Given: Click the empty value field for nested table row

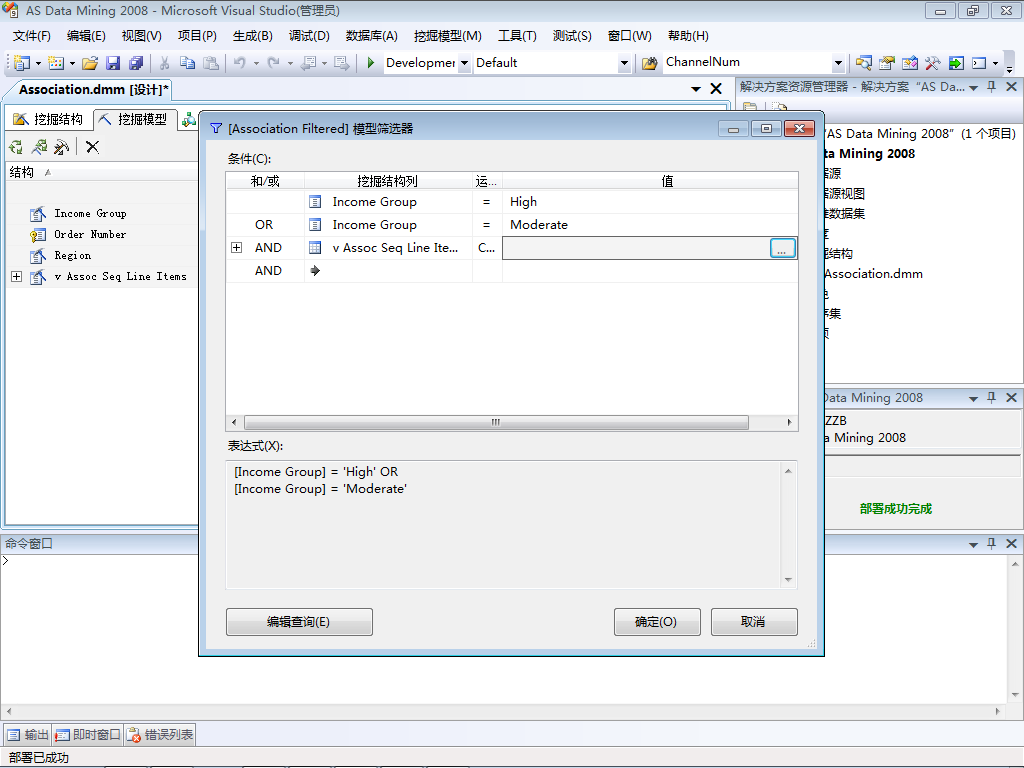Looking at the screenshot, I should pyautogui.click(x=637, y=248).
